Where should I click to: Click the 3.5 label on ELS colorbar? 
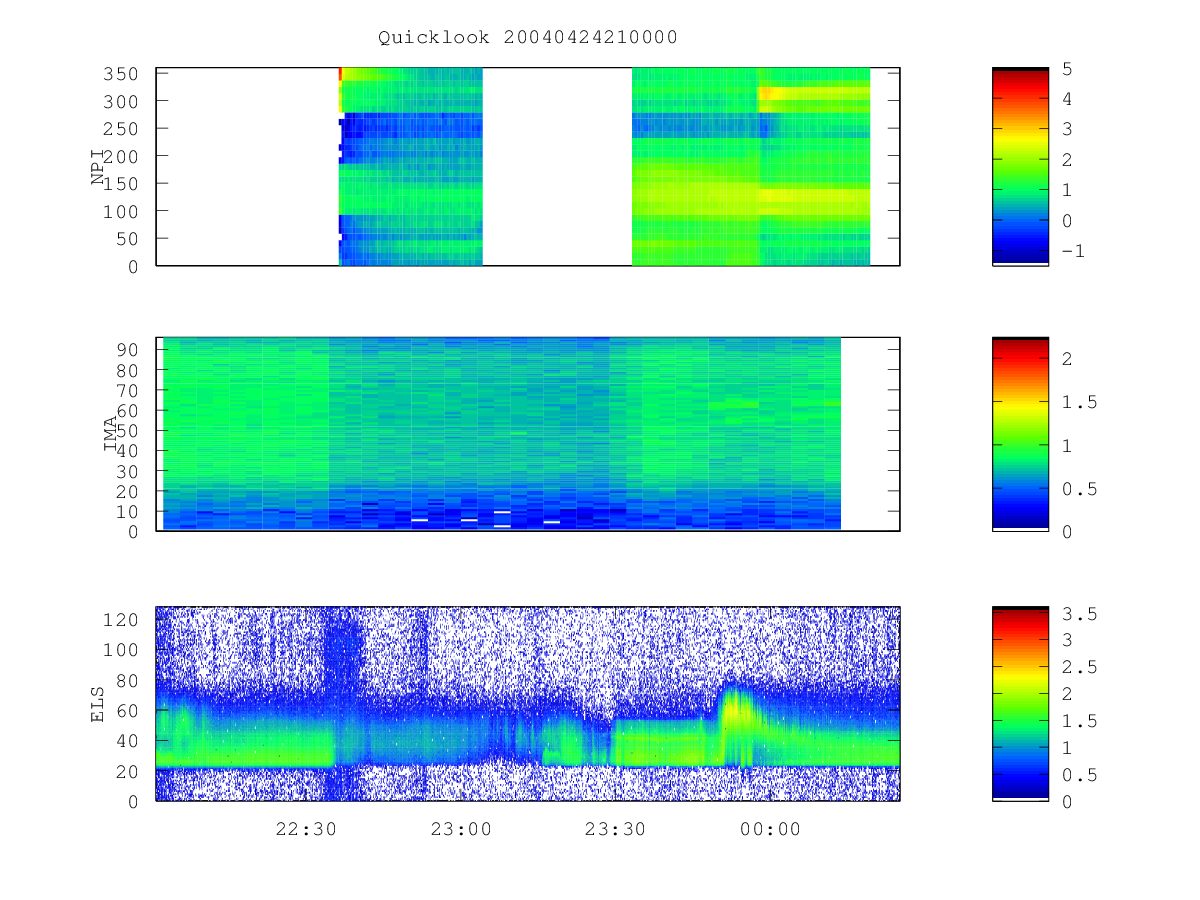(x=1078, y=613)
